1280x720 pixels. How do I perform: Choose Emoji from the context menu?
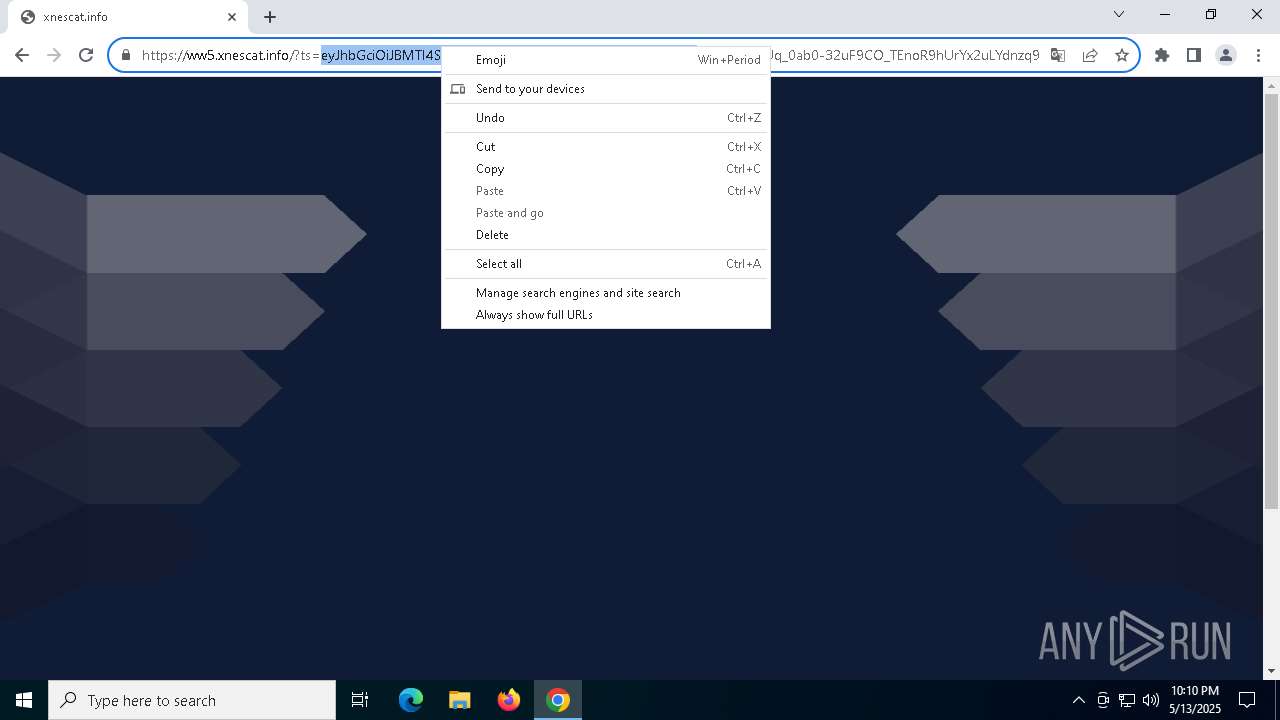coord(605,60)
